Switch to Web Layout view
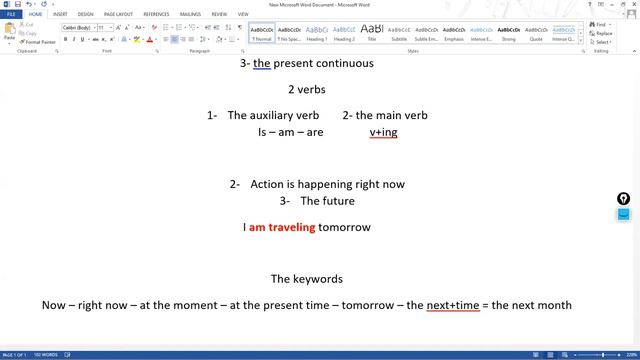The height and width of the screenshot is (360, 640). (564, 355)
